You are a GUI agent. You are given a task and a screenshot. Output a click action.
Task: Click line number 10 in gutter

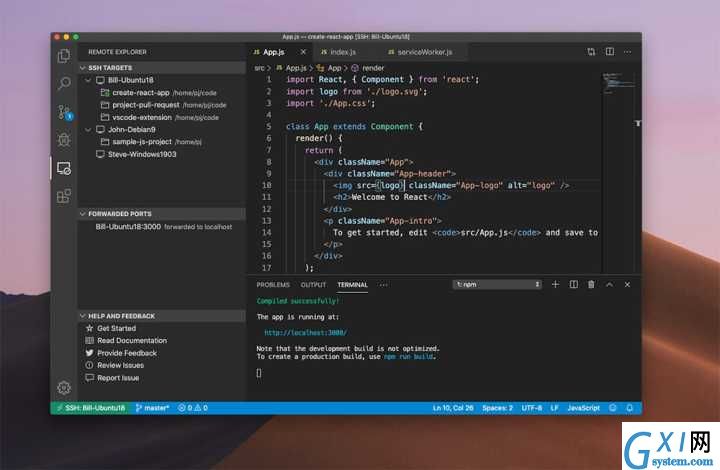(266, 185)
